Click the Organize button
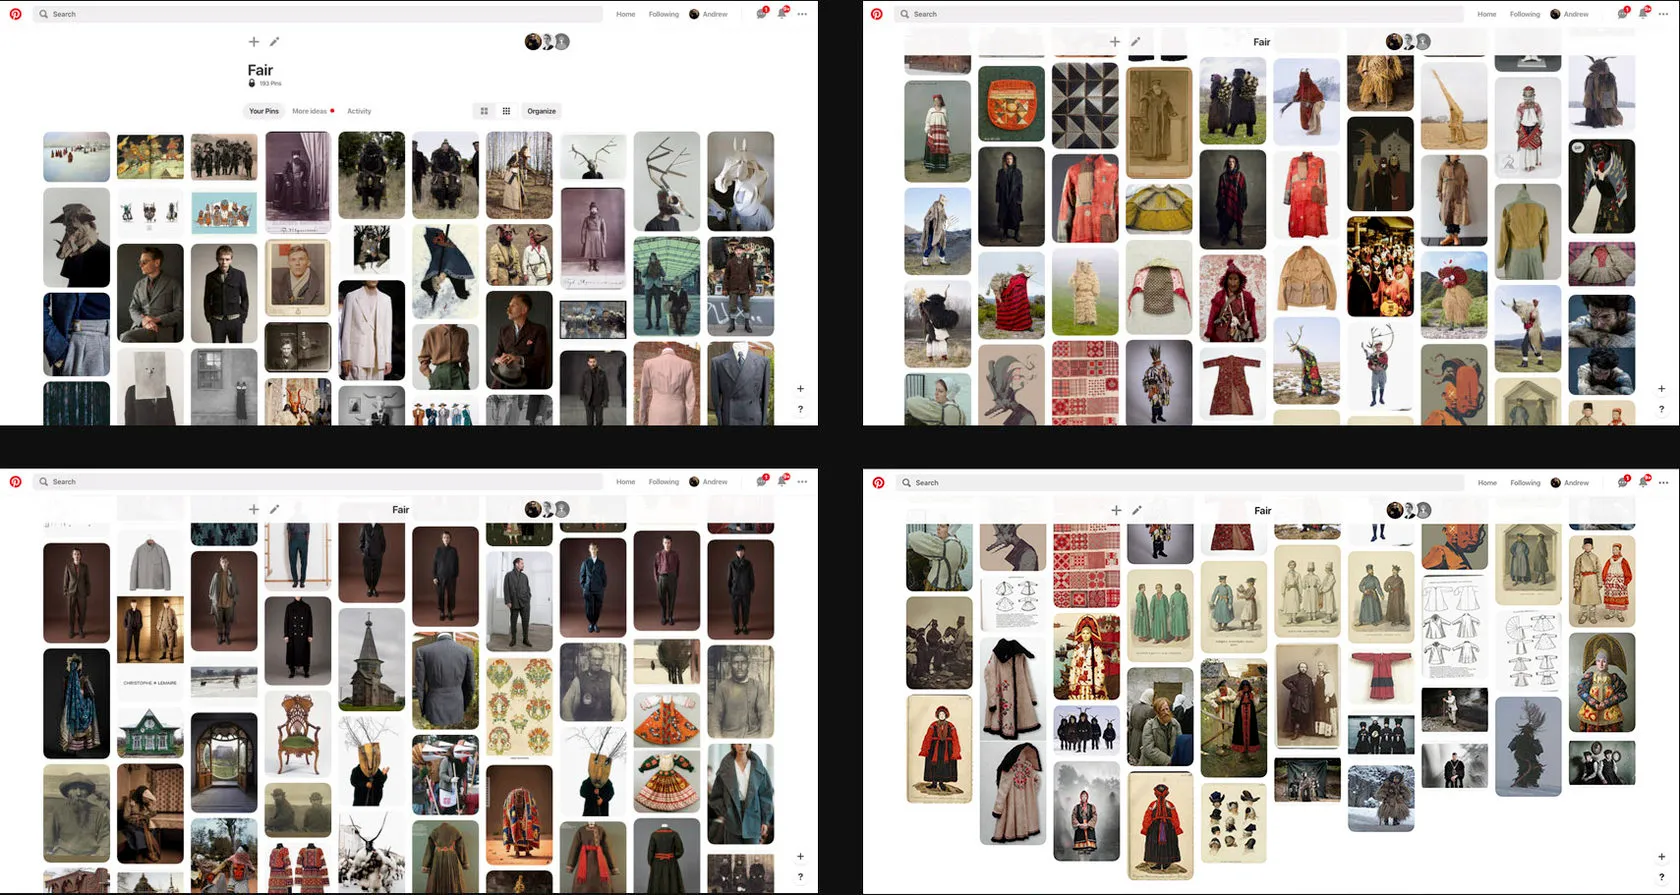1680x895 pixels. [541, 111]
